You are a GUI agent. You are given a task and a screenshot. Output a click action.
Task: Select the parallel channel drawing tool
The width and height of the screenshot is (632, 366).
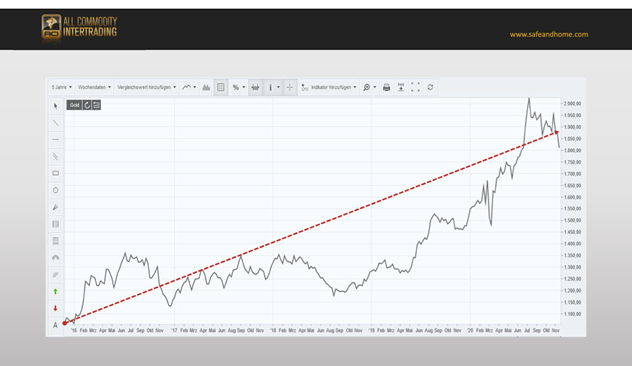(56, 156)
